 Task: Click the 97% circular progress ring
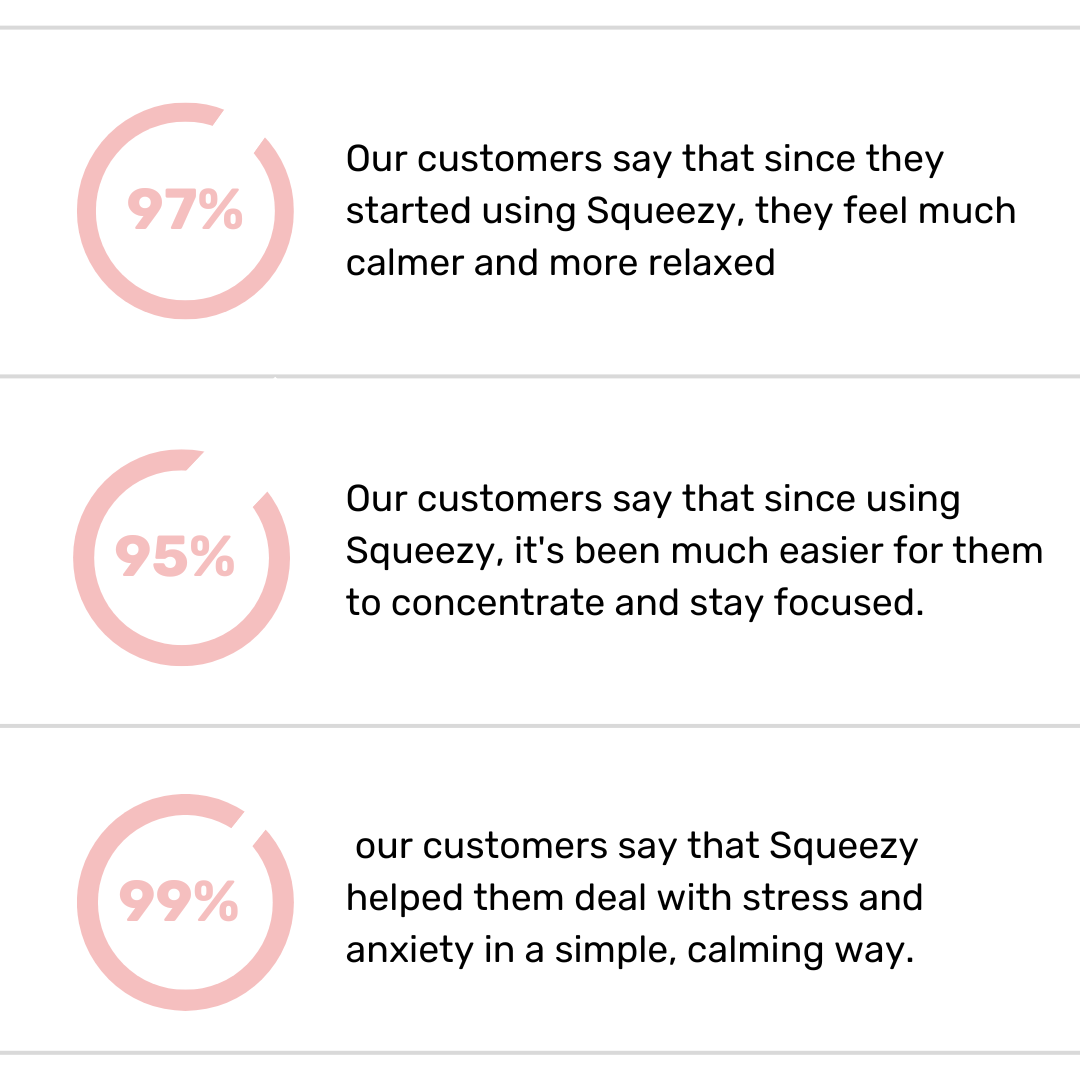(x=185, y=211)
